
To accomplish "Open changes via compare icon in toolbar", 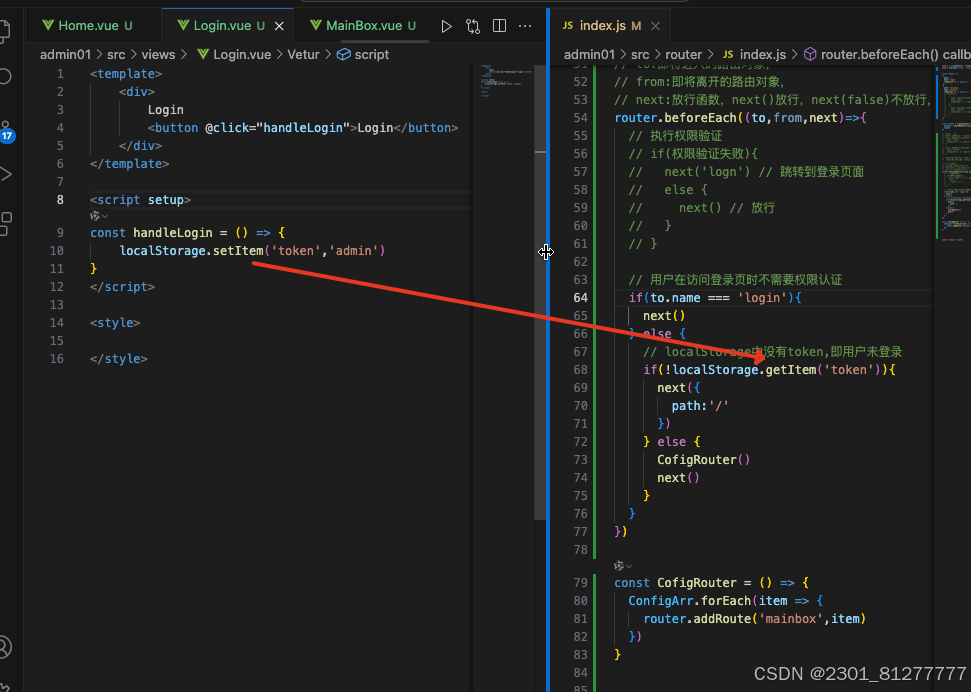I will click(x=473, y=26).
